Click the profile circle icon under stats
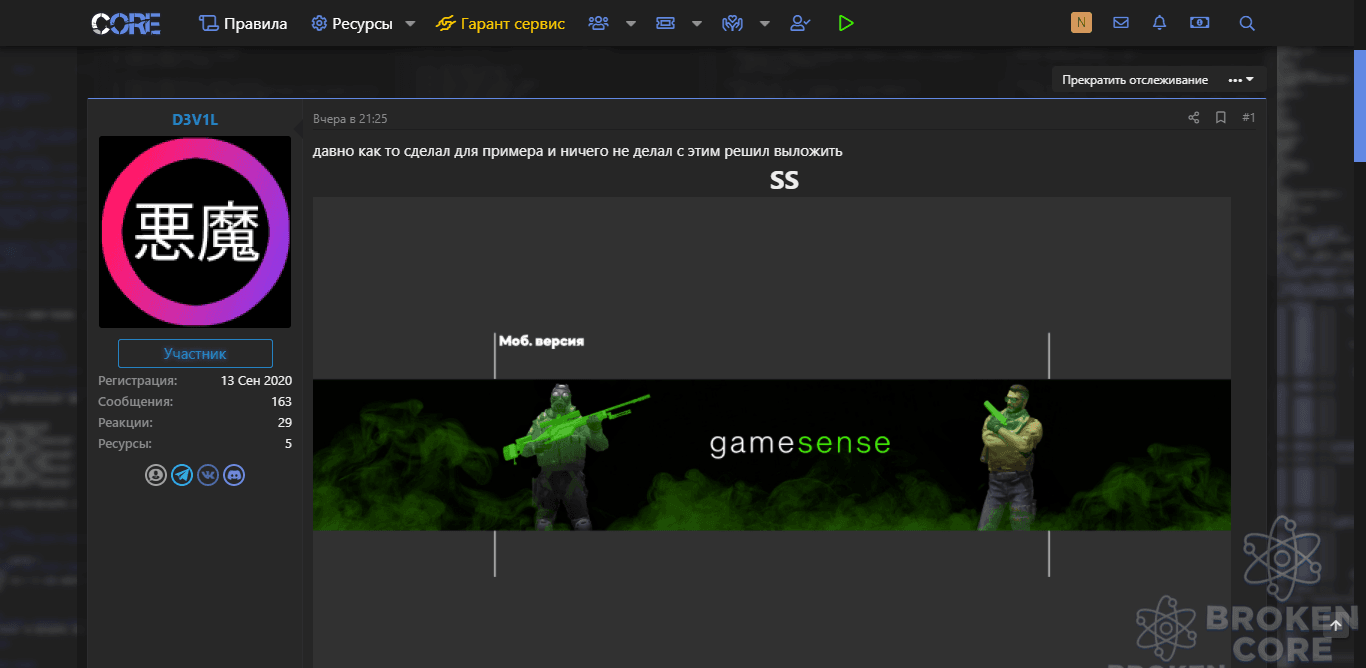The image size is (1366, 668). pyautogui.click(x=155, y=475)
